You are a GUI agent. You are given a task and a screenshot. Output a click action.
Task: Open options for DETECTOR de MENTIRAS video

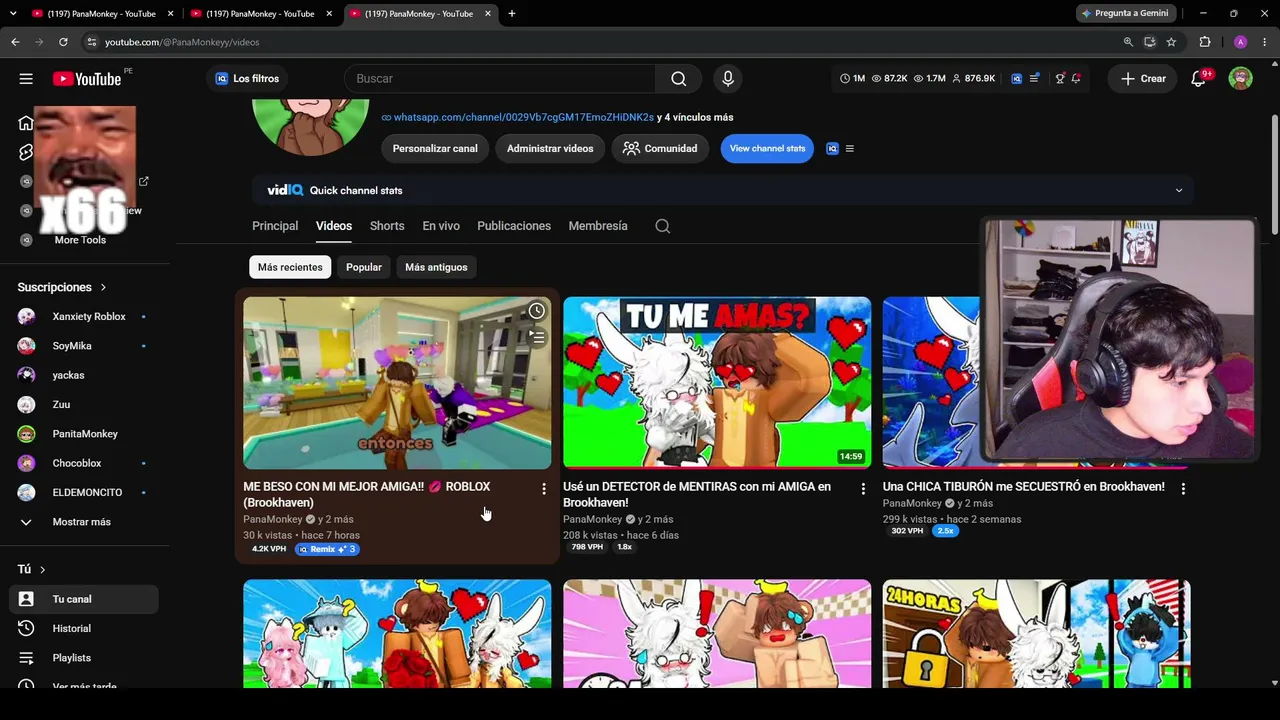coord(863,489)
